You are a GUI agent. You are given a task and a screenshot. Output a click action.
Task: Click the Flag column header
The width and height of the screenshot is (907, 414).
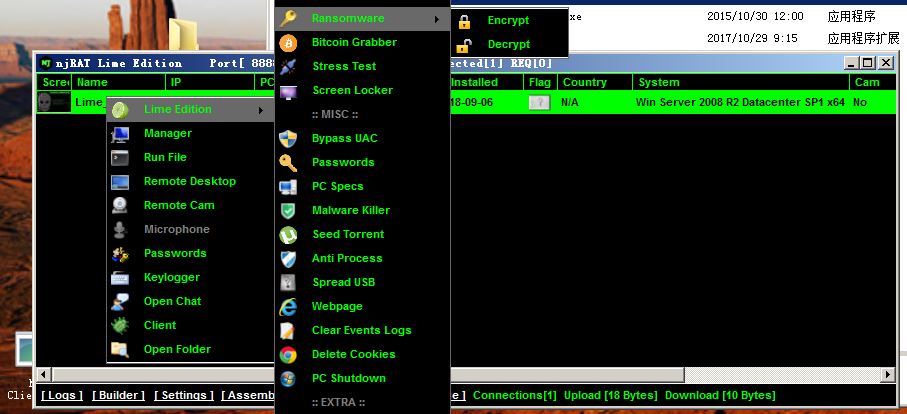point(540,82)
